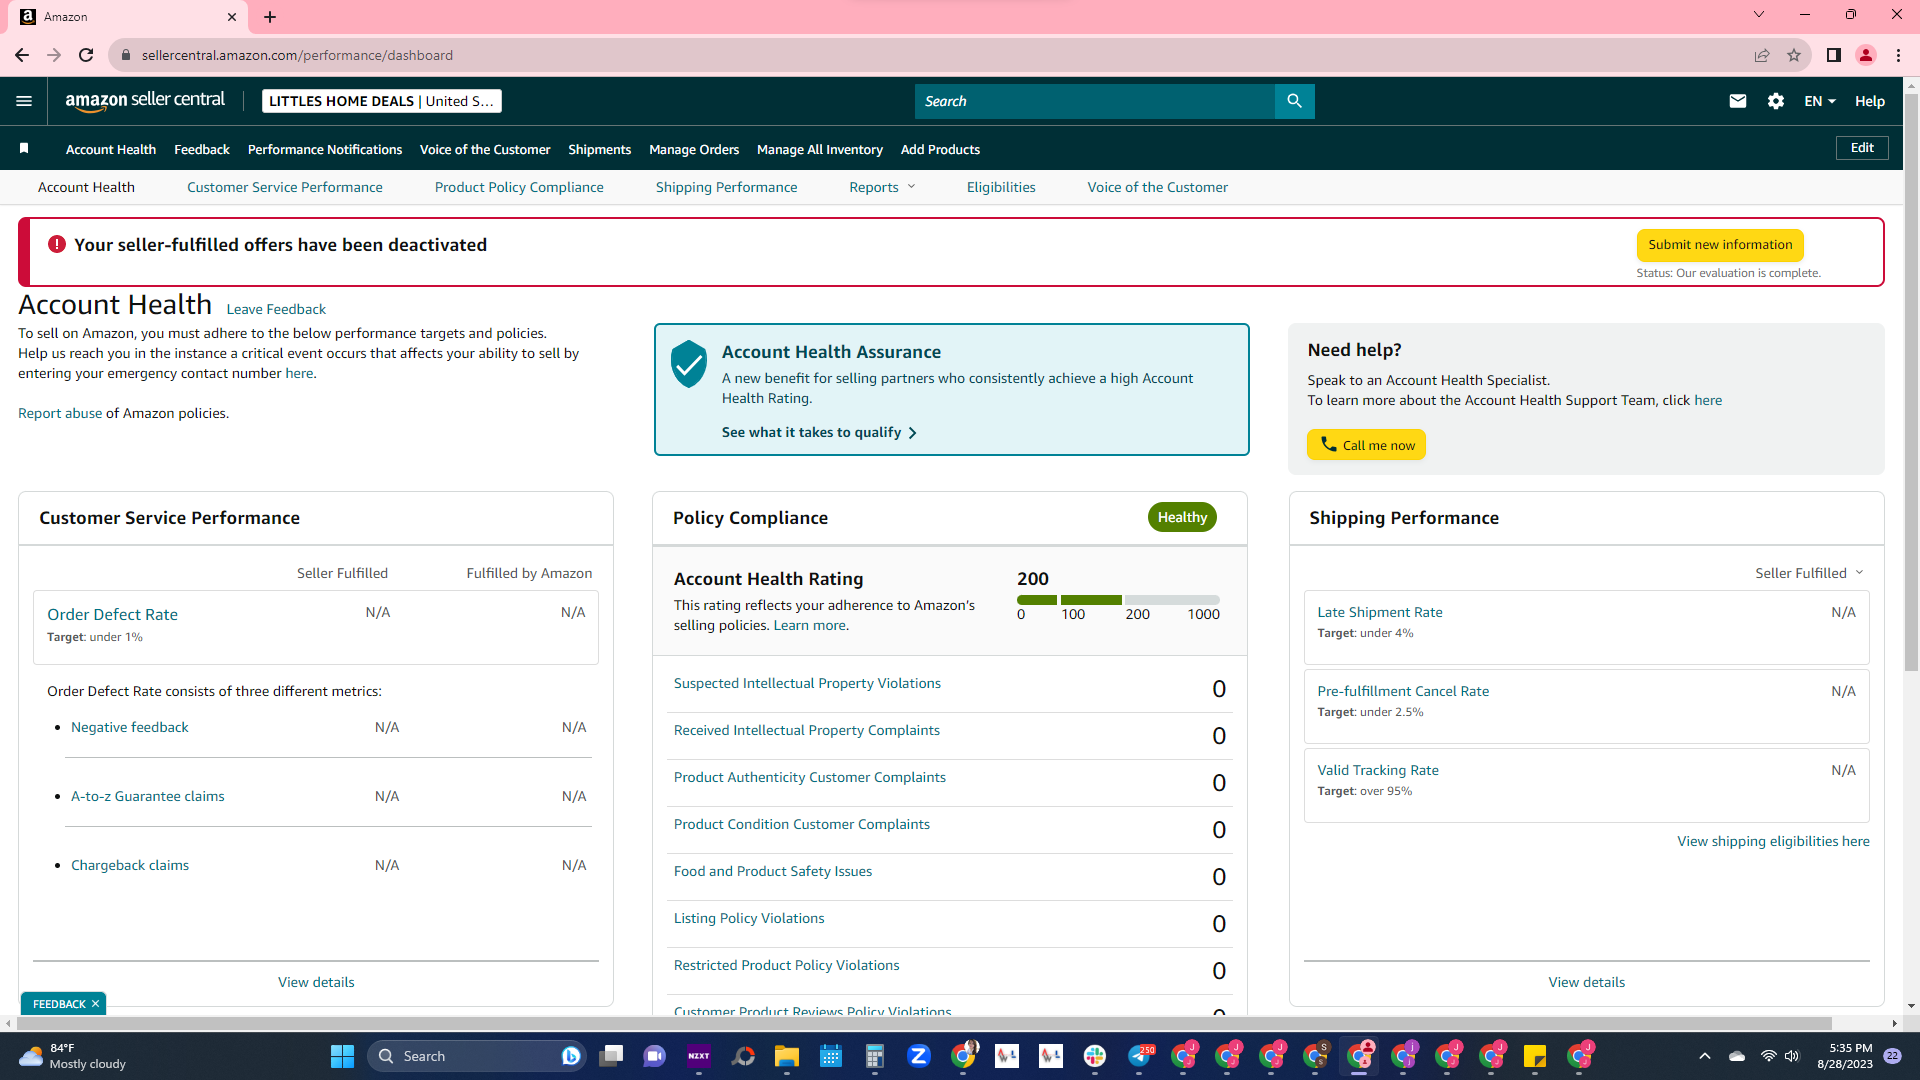Open Suspected Intellectual Property Violations link
Viewport: 1920px width, 1080px height.
tap(807, 683)
